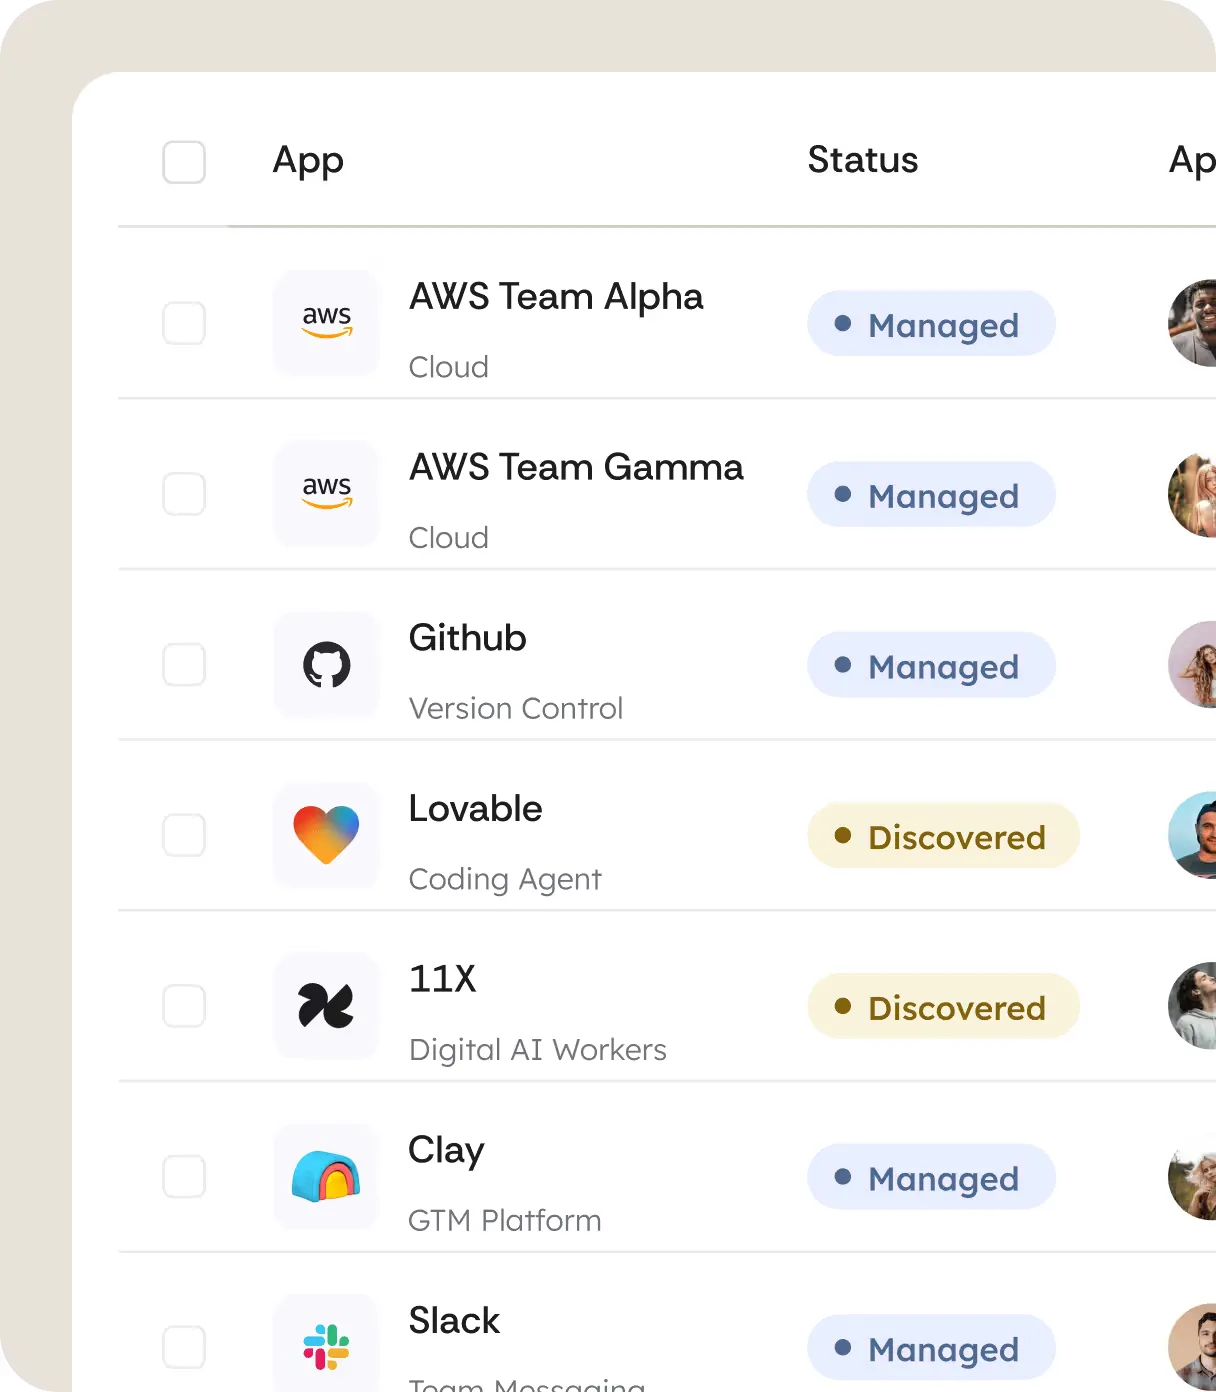Click the Discovered badge for 11X
This screenshot has height=1392, width=1216.
[943, 1007]
